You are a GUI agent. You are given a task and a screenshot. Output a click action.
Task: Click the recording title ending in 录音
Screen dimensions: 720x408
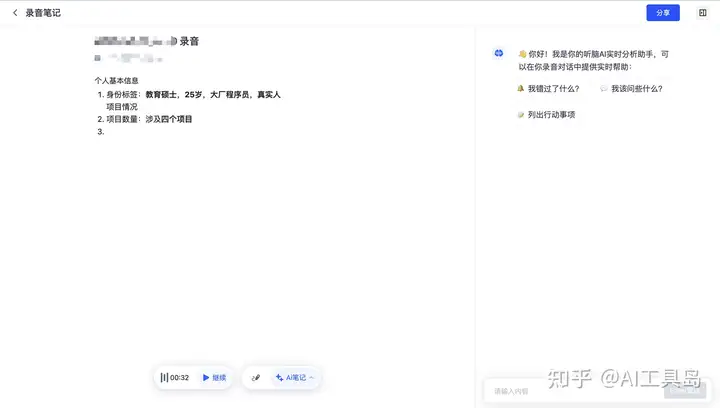click(146, 41)
